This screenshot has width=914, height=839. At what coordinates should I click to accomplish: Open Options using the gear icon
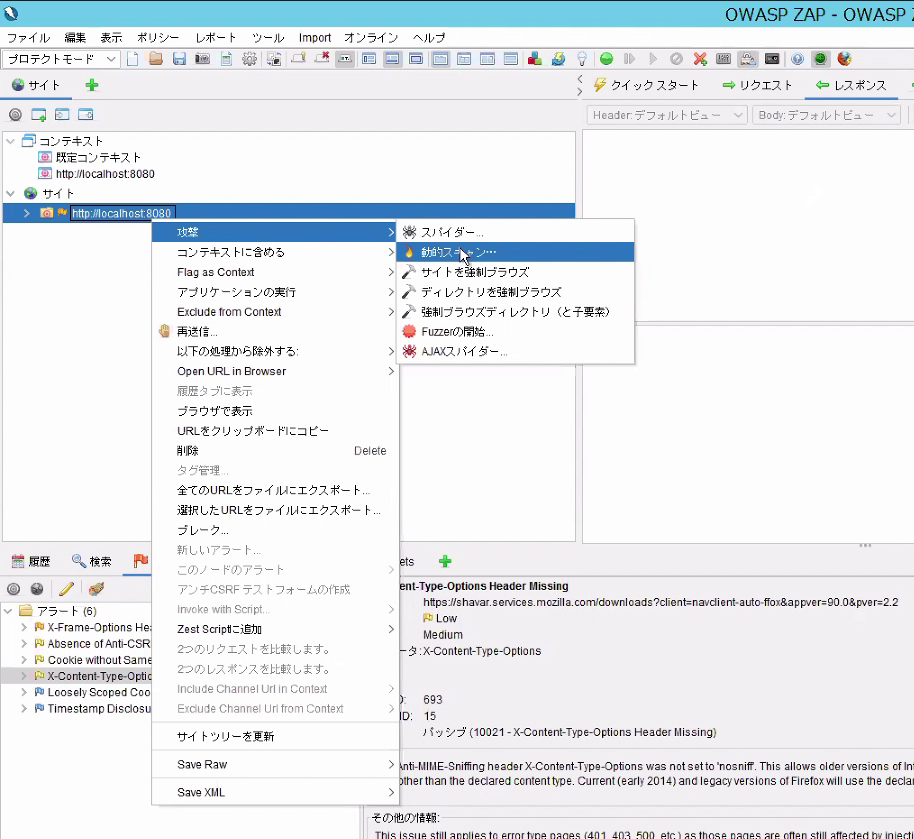tap(249, 59)
